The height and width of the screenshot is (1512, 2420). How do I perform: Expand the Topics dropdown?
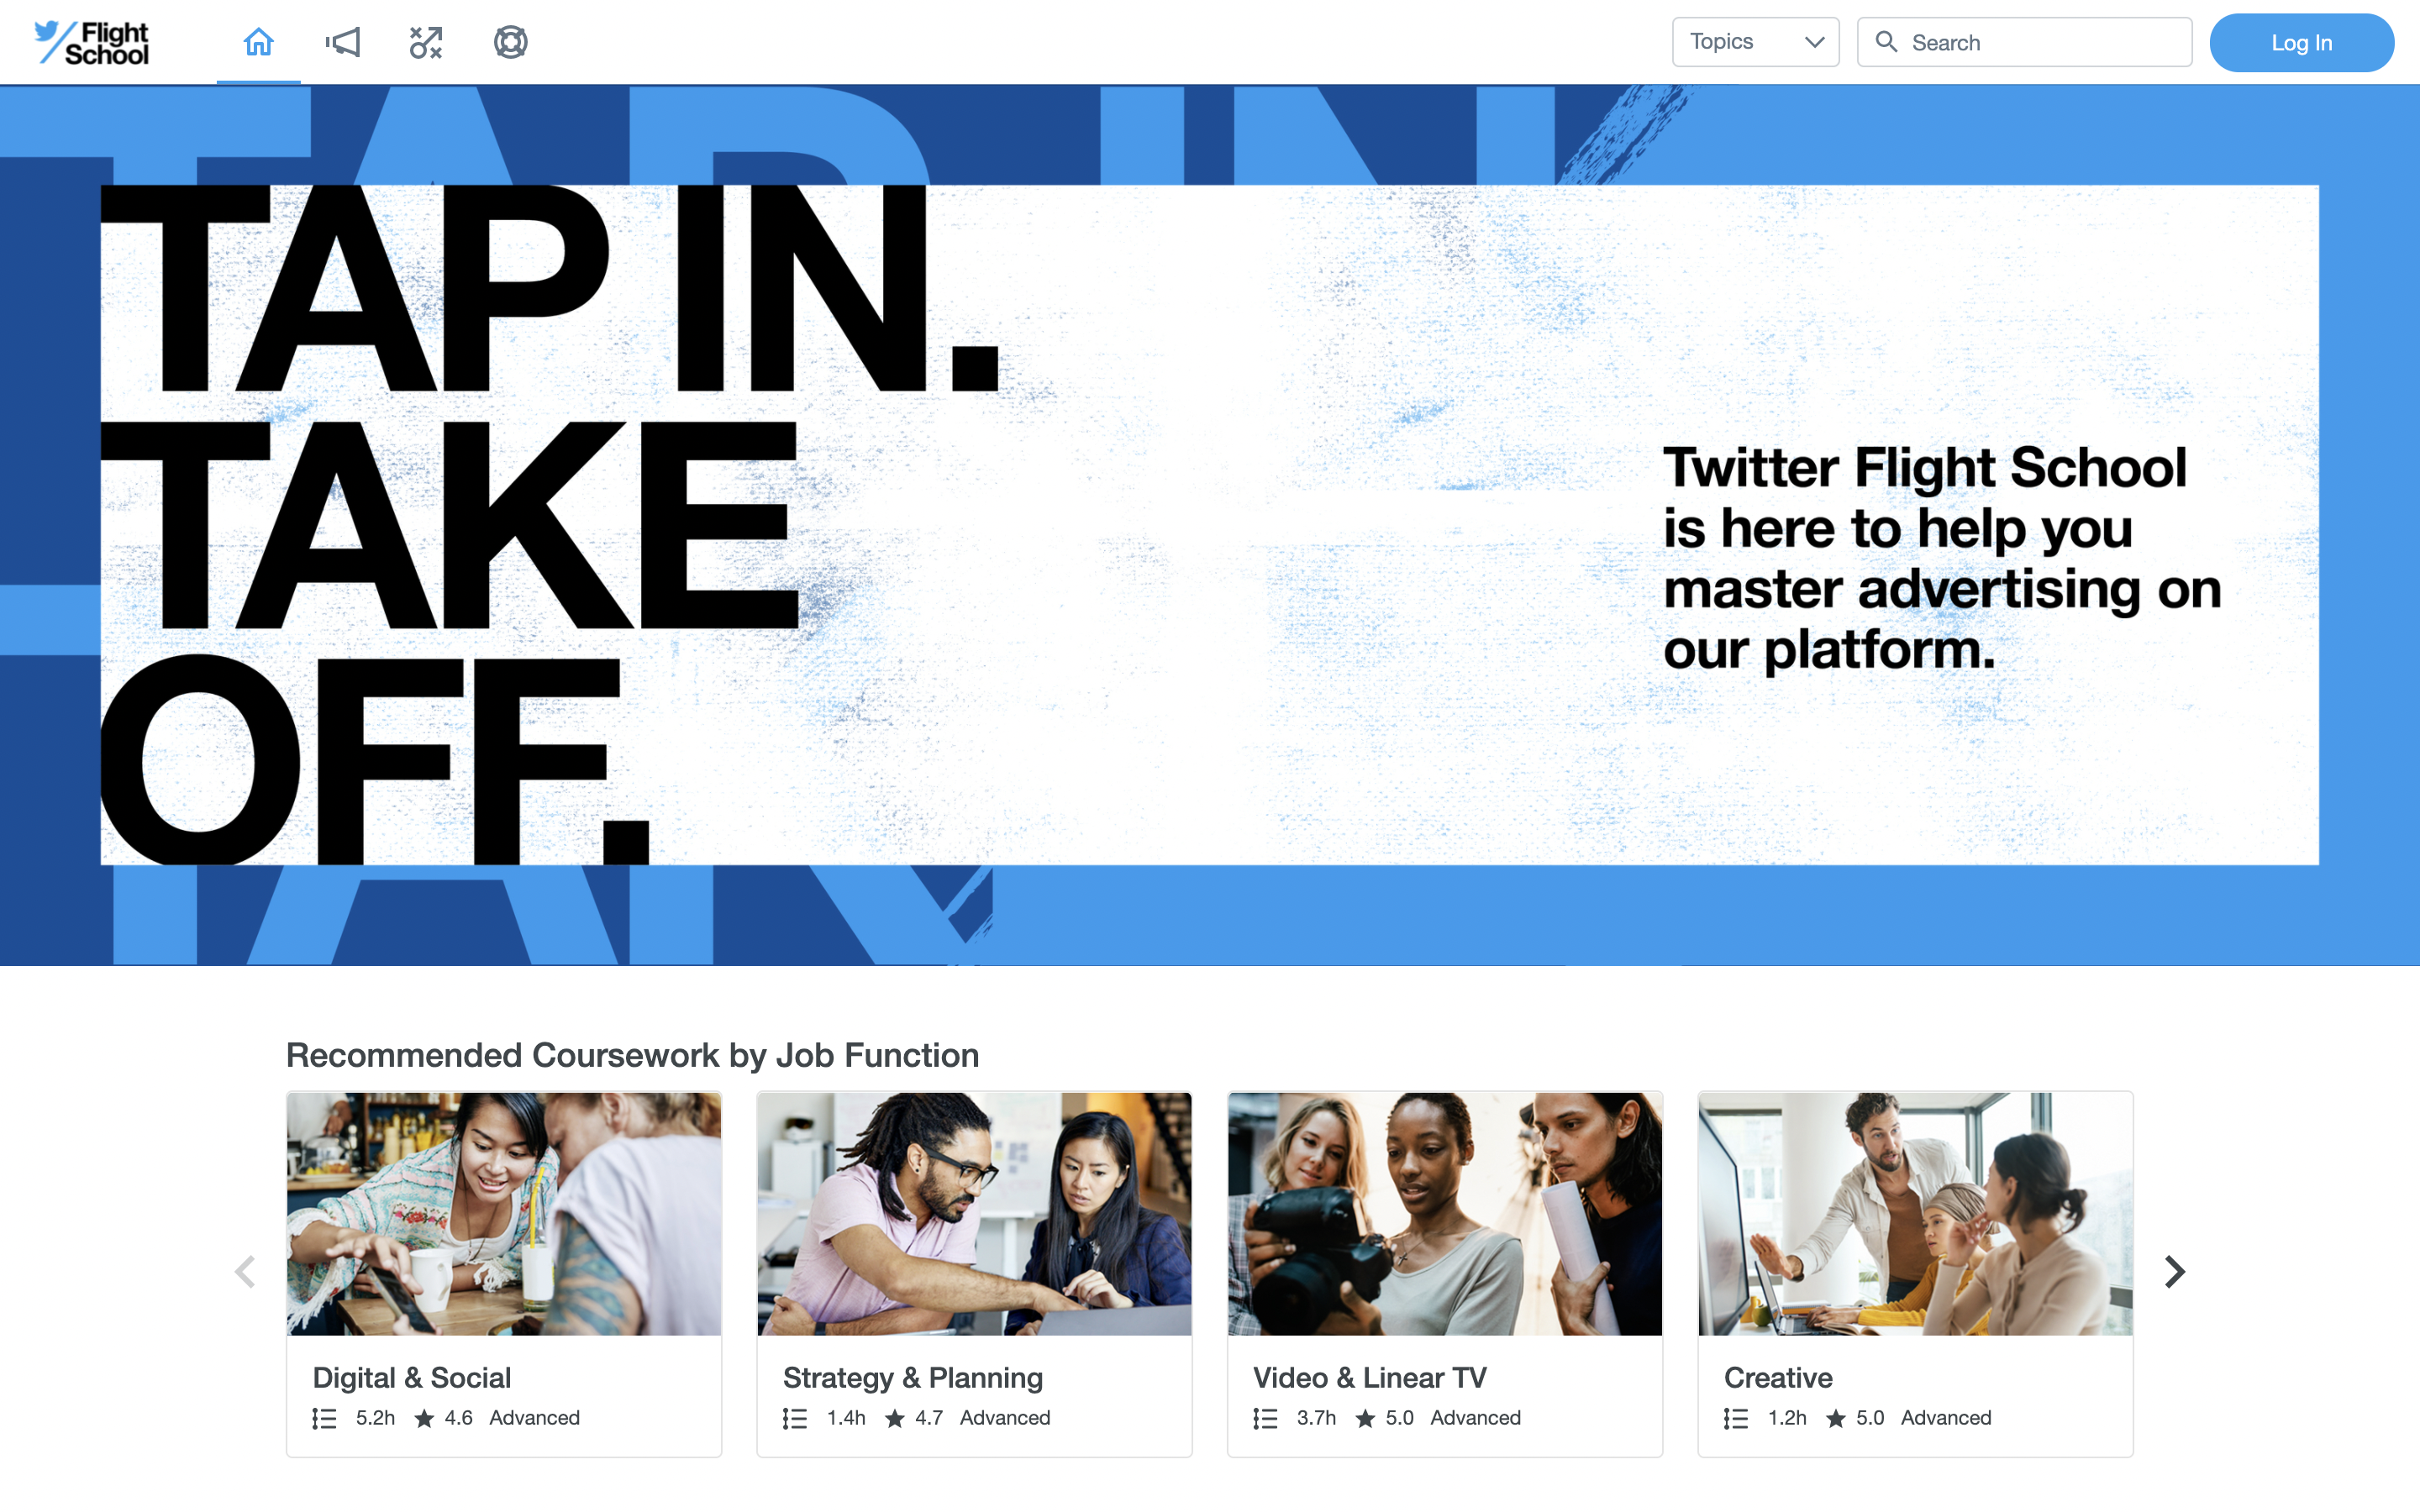pos(1755,42)
